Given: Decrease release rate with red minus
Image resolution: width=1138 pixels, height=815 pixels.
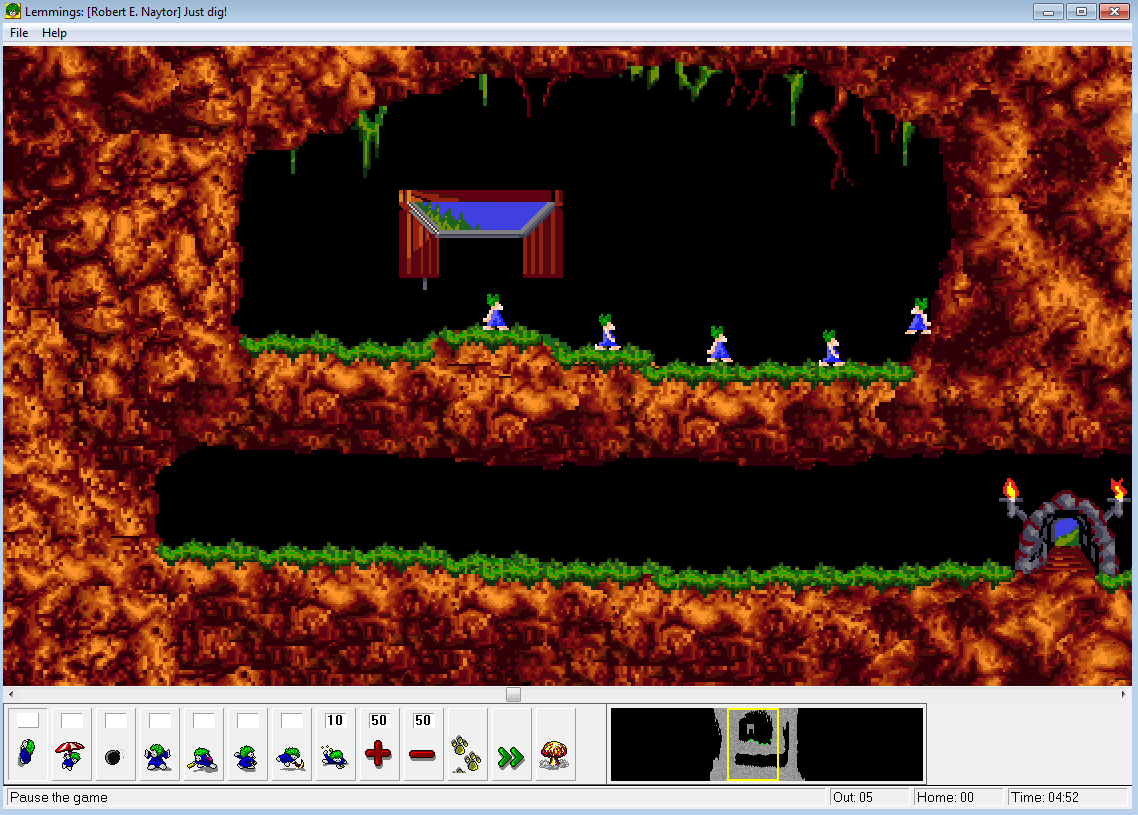Looking at the screenshot, I should 423,745.
